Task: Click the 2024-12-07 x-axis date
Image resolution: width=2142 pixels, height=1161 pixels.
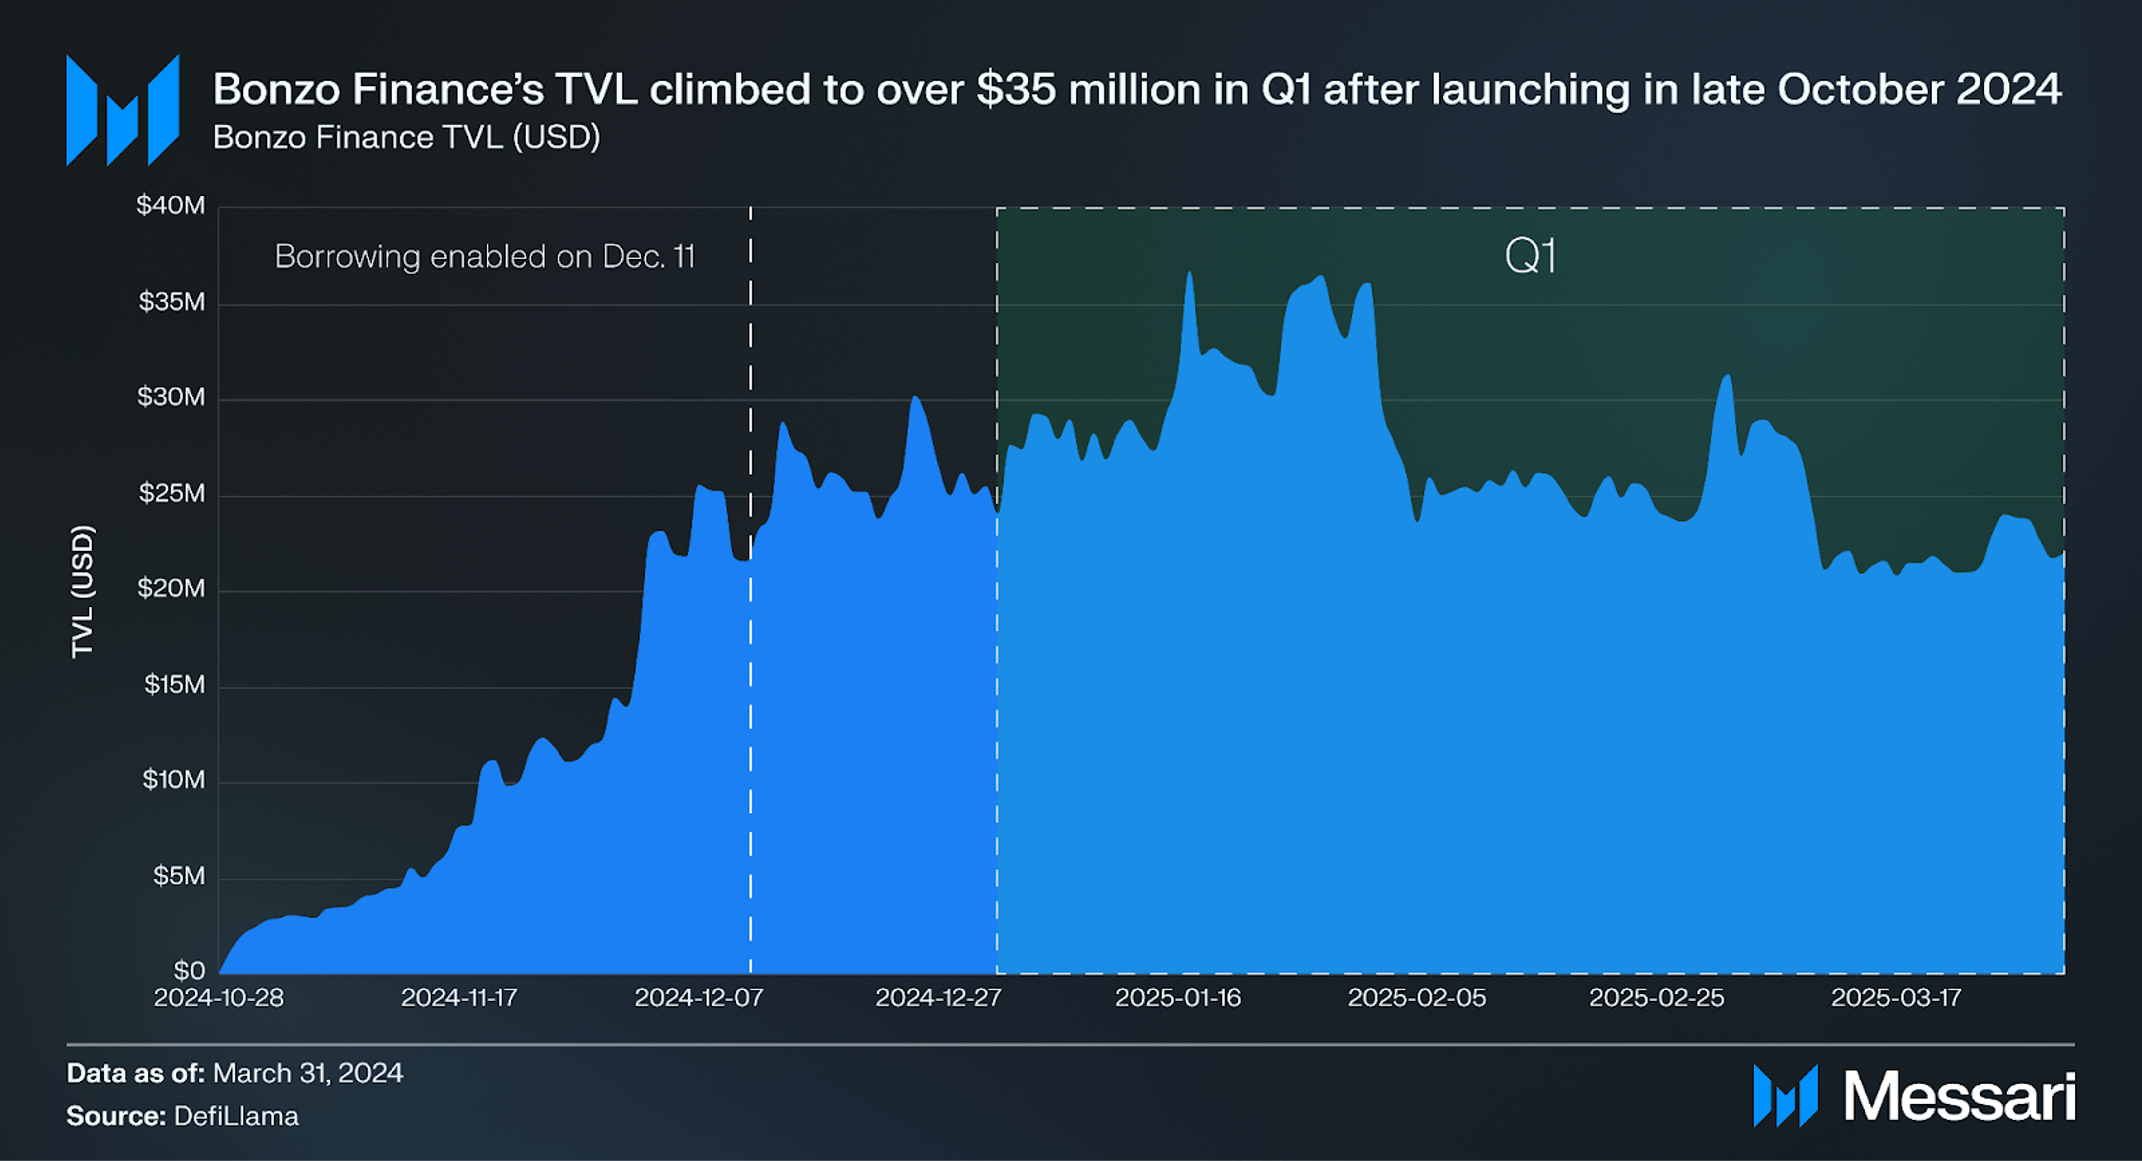Action: (699, 998)
